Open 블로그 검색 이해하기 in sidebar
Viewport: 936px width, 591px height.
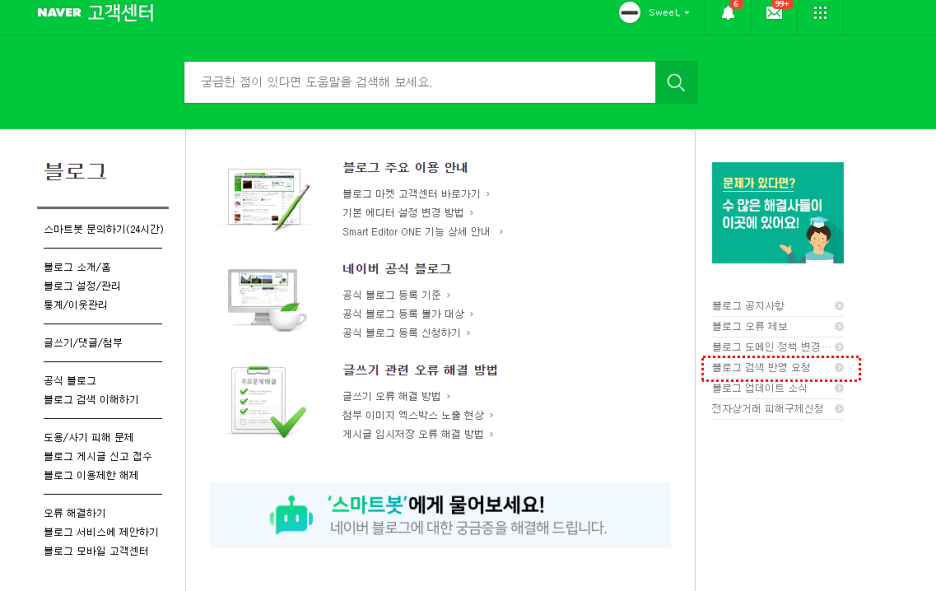click(x=91, y=399)
